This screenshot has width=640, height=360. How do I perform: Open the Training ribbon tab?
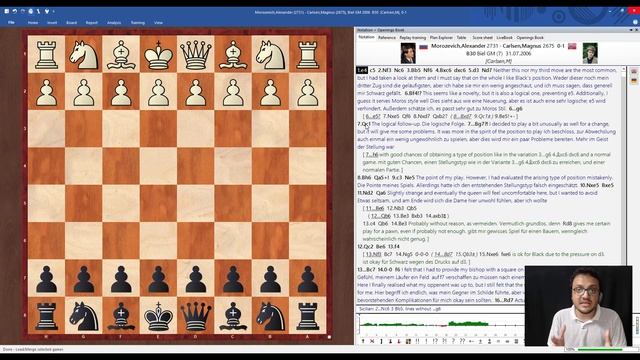click(138, 23)
